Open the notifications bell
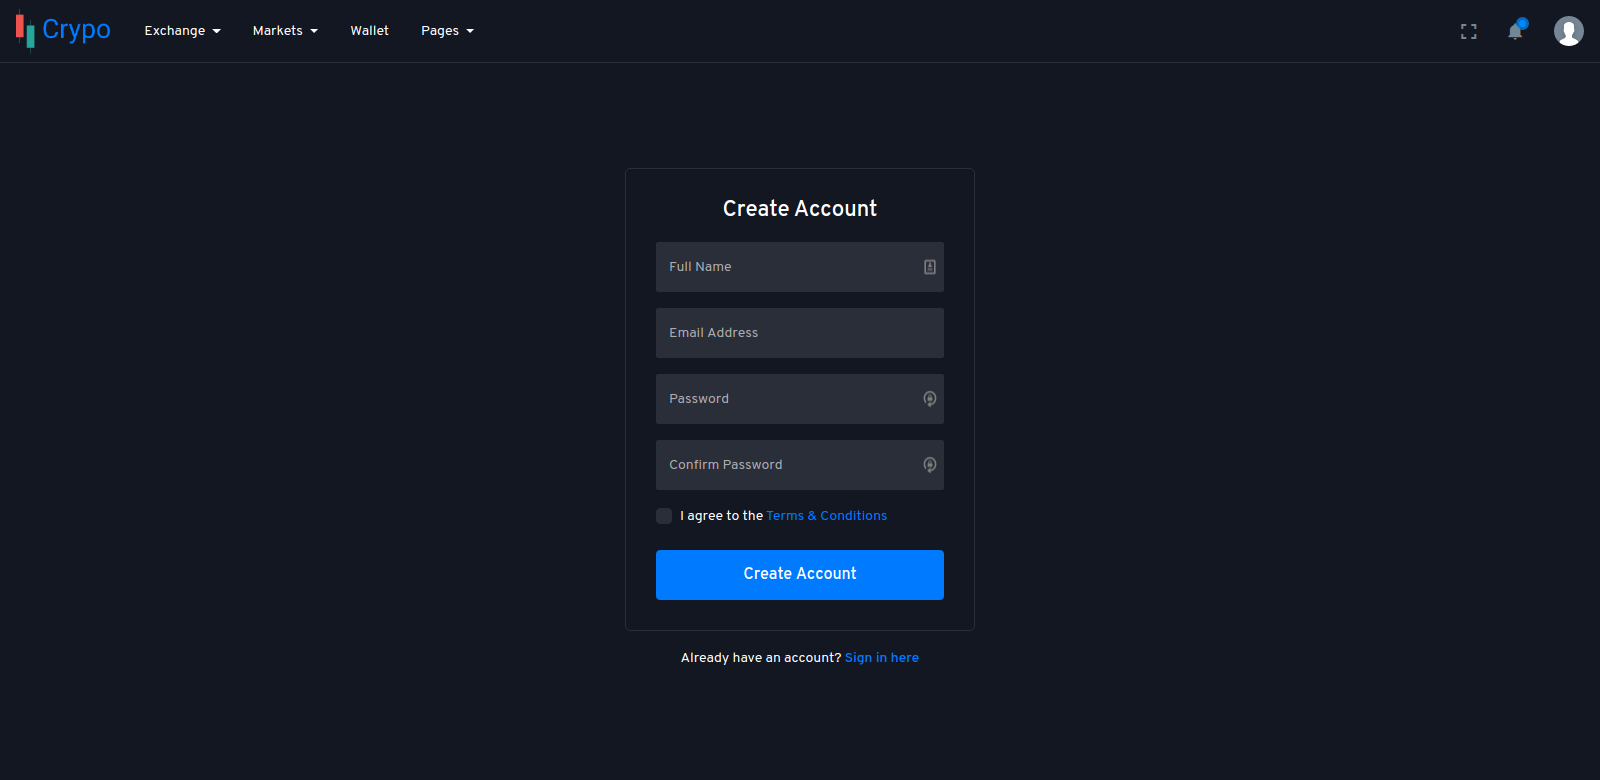Viewport: 1600px width, 780px height. click(1515, 32)
